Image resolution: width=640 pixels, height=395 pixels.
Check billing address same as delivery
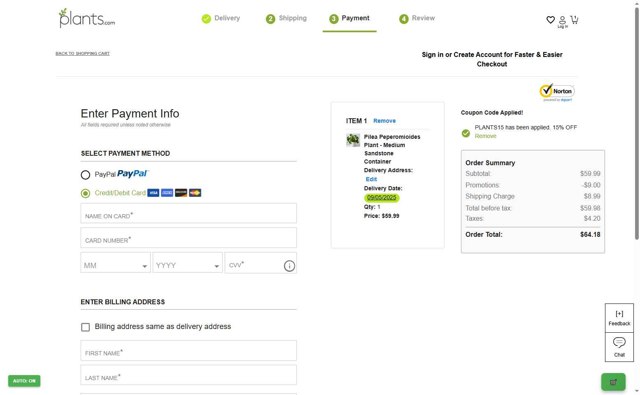point(85,327)
